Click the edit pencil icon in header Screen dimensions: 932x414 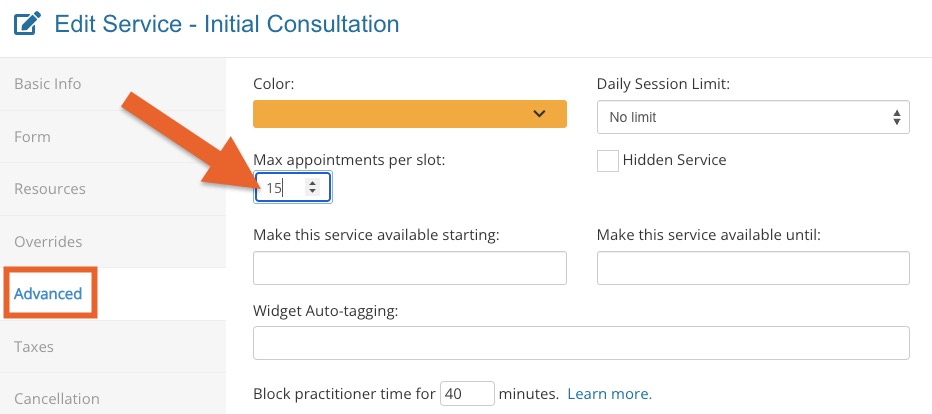click(x=28, y=24)
